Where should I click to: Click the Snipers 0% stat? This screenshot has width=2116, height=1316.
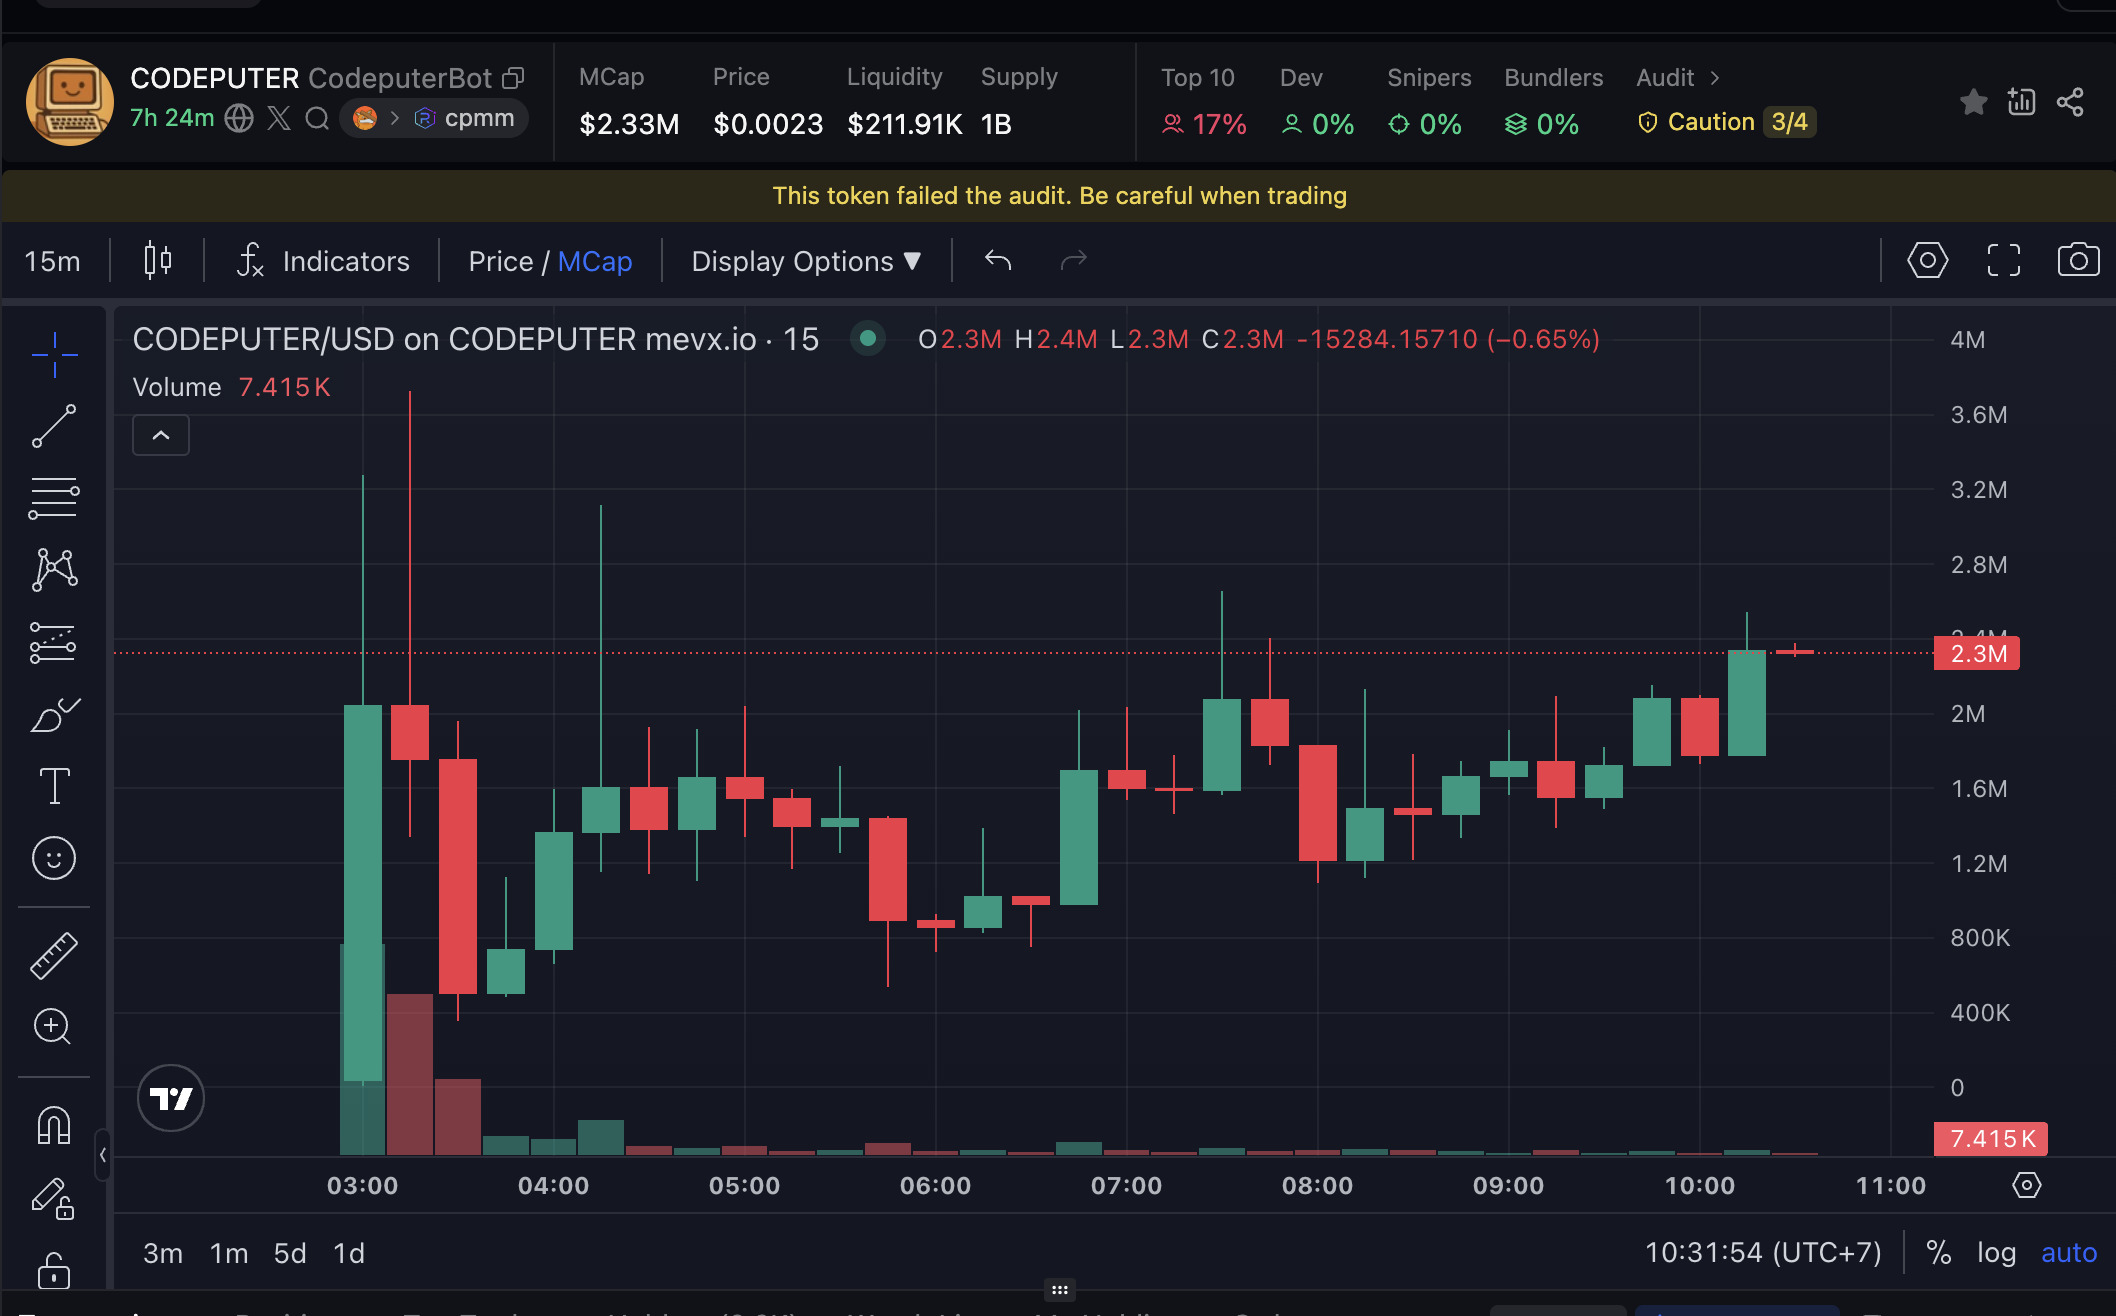[1428, 101]
